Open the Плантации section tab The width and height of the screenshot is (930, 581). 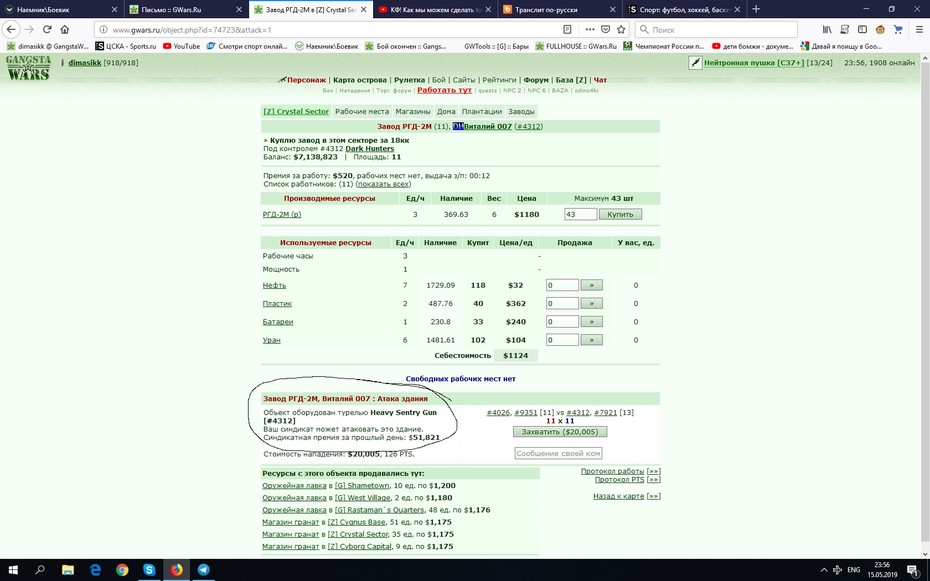pos(482,111)
